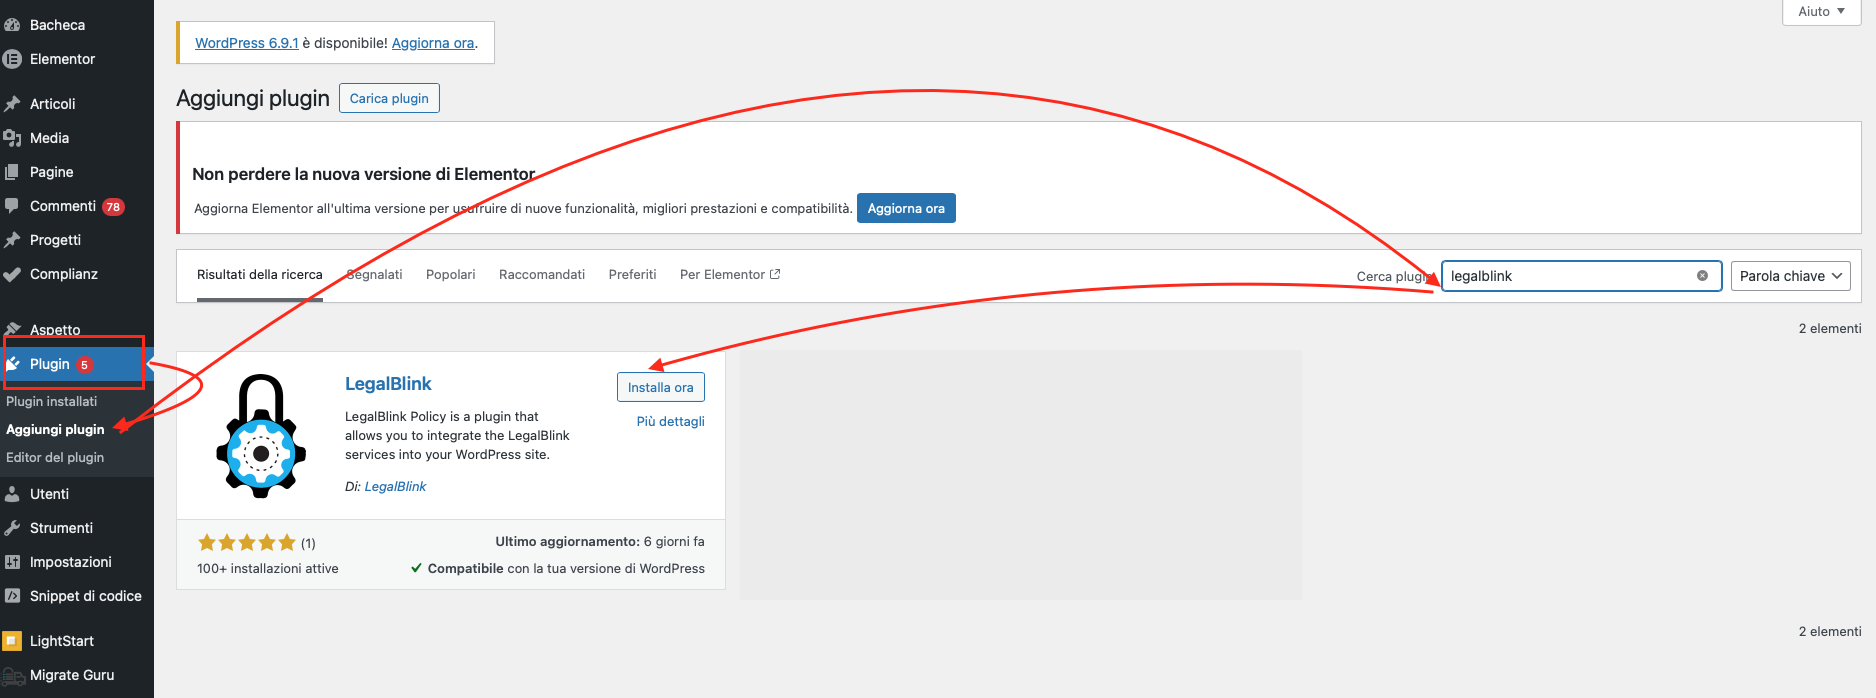Click the Impostazioni menu label
Screen dimensions: 1876x698
[x=71, y=562]
